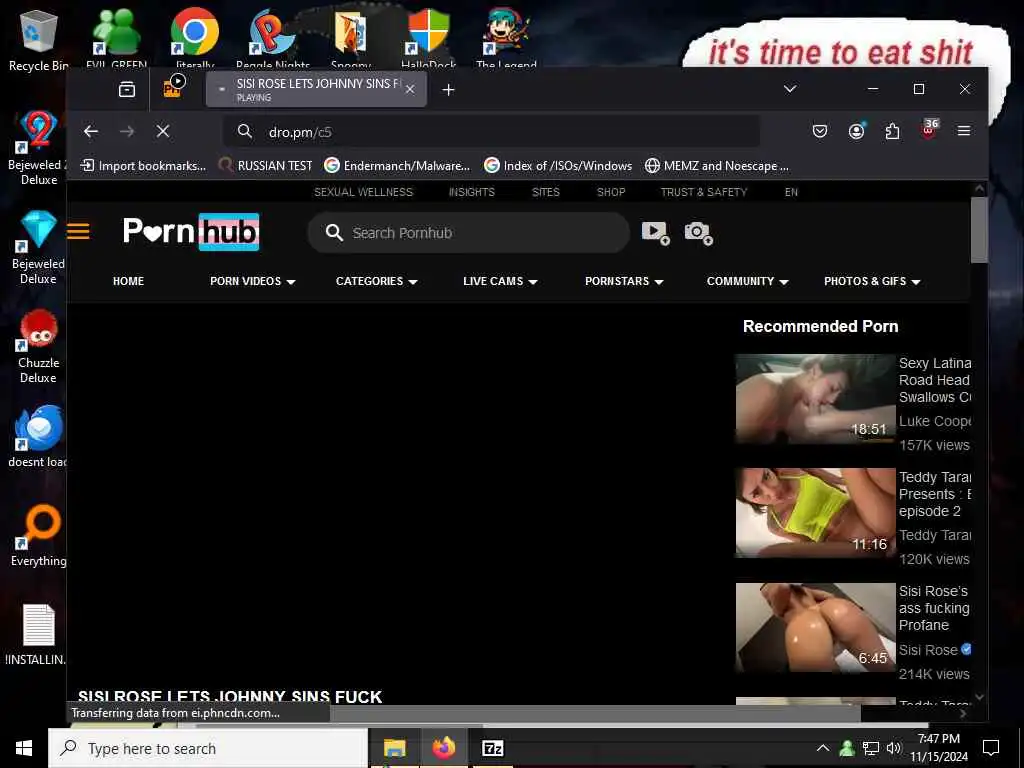The height and width of the screenshot is (768, 1024).
Task: Click the upload photo camera icon
Action: click(698, 232)
